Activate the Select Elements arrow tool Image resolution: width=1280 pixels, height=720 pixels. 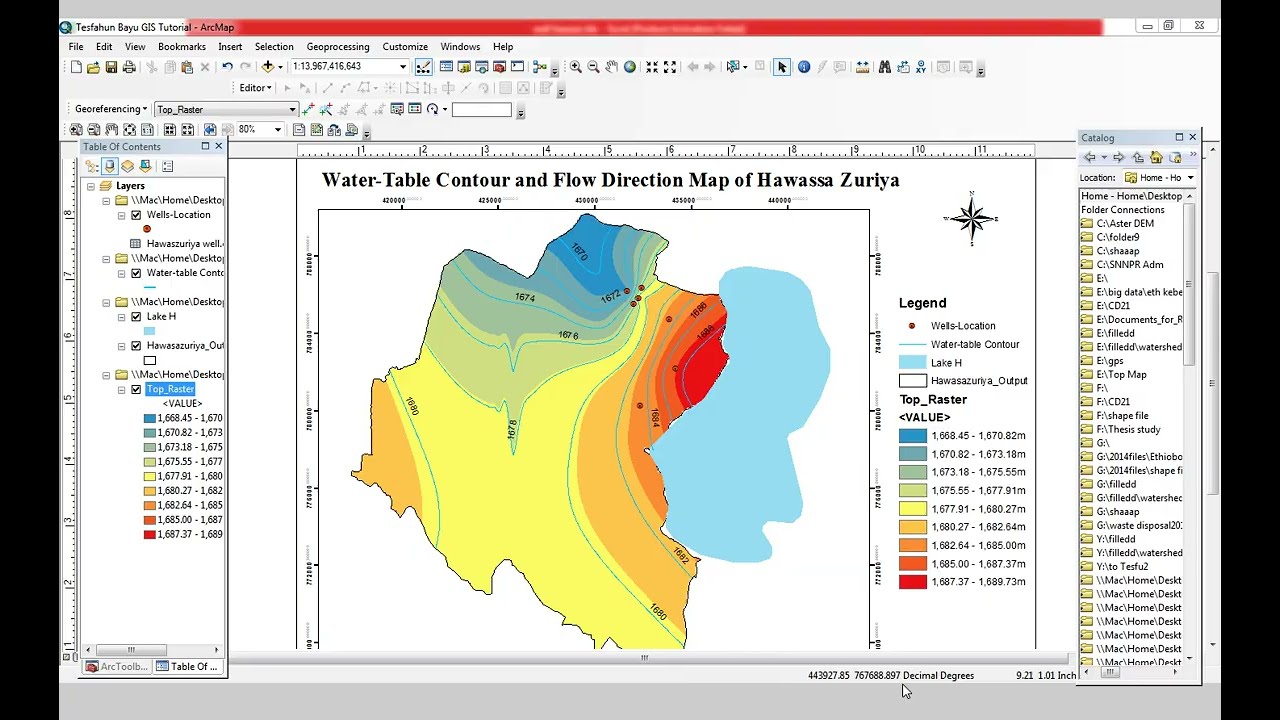click(782, 67)
